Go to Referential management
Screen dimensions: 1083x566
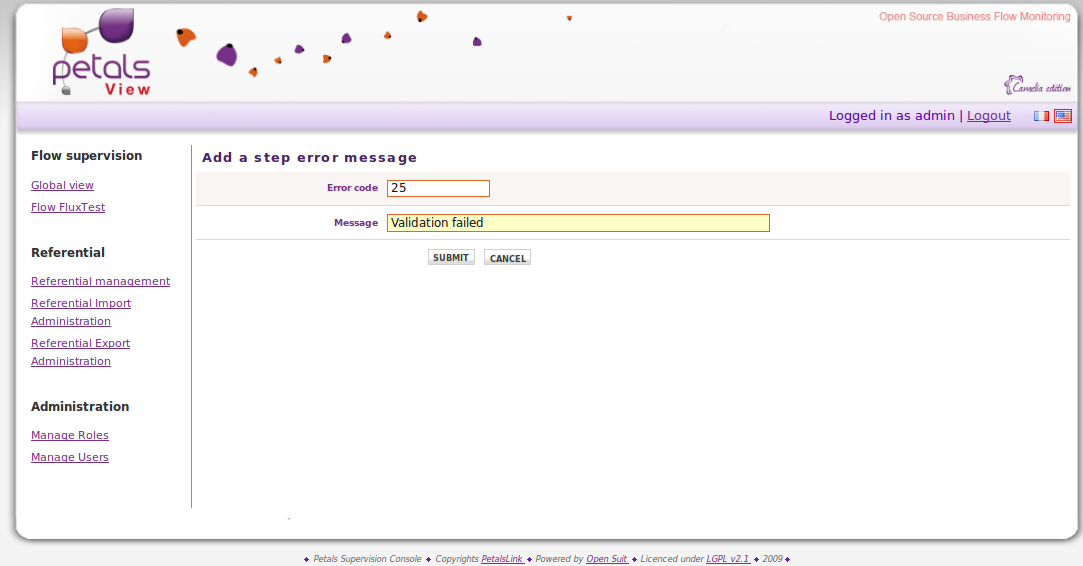click(x=100, y=281)
